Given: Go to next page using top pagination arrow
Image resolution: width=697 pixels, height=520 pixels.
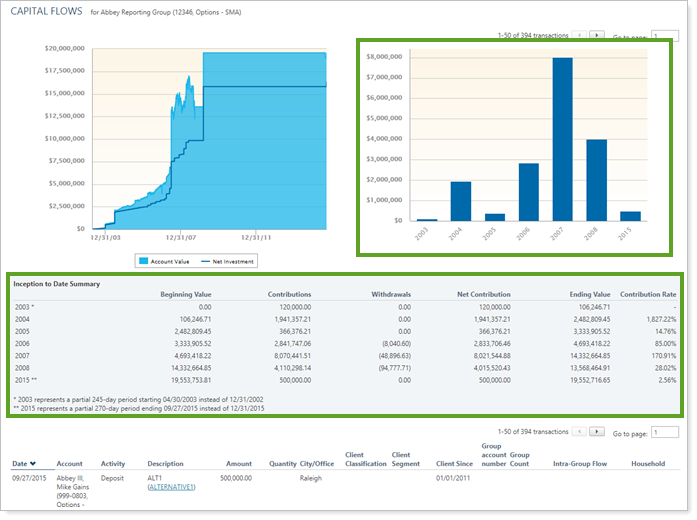Looking at the screenshot, I should click(x=597, y=35).
